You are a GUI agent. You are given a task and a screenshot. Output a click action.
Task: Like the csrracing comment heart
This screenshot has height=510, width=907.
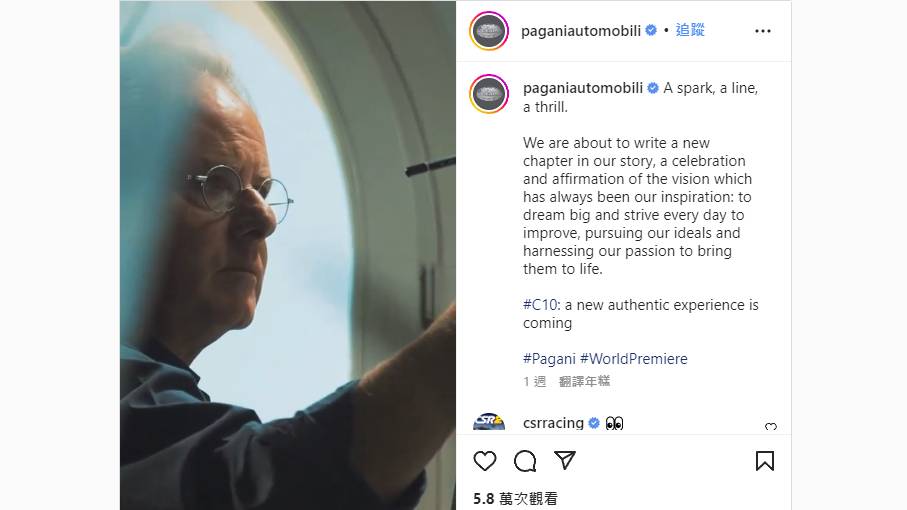(x=770, y=427)
